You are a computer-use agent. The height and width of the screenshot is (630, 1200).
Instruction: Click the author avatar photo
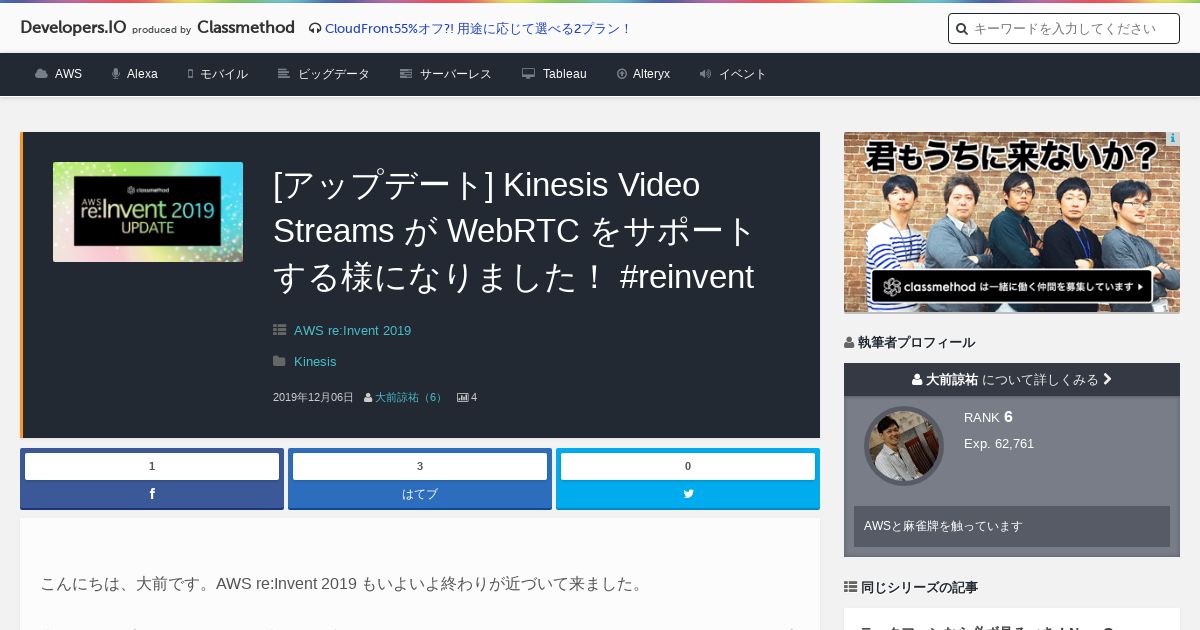904,446
